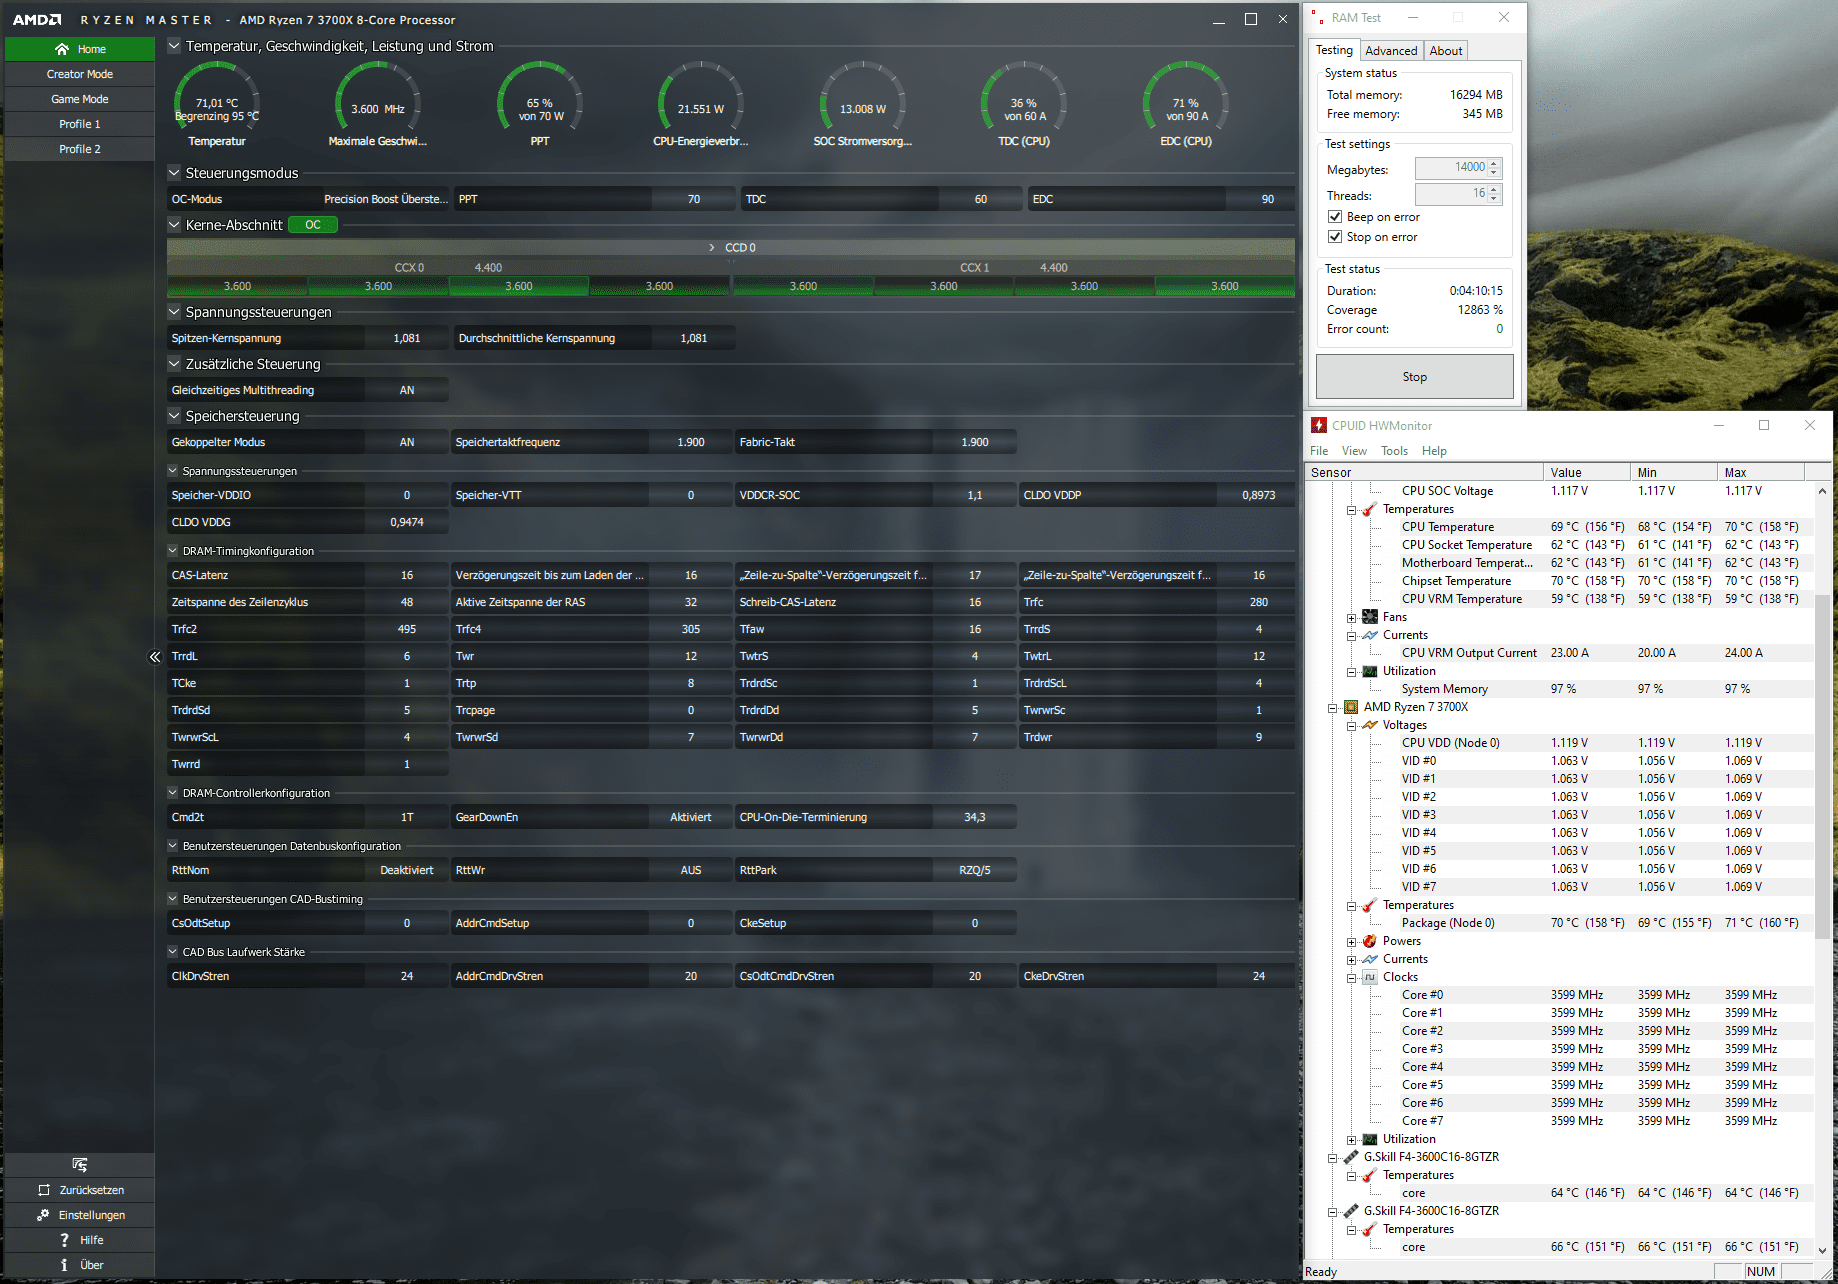1838x1284 pixels.
Task: Click Speichertaktfrequenz 1.900 value
Action: 691,442
